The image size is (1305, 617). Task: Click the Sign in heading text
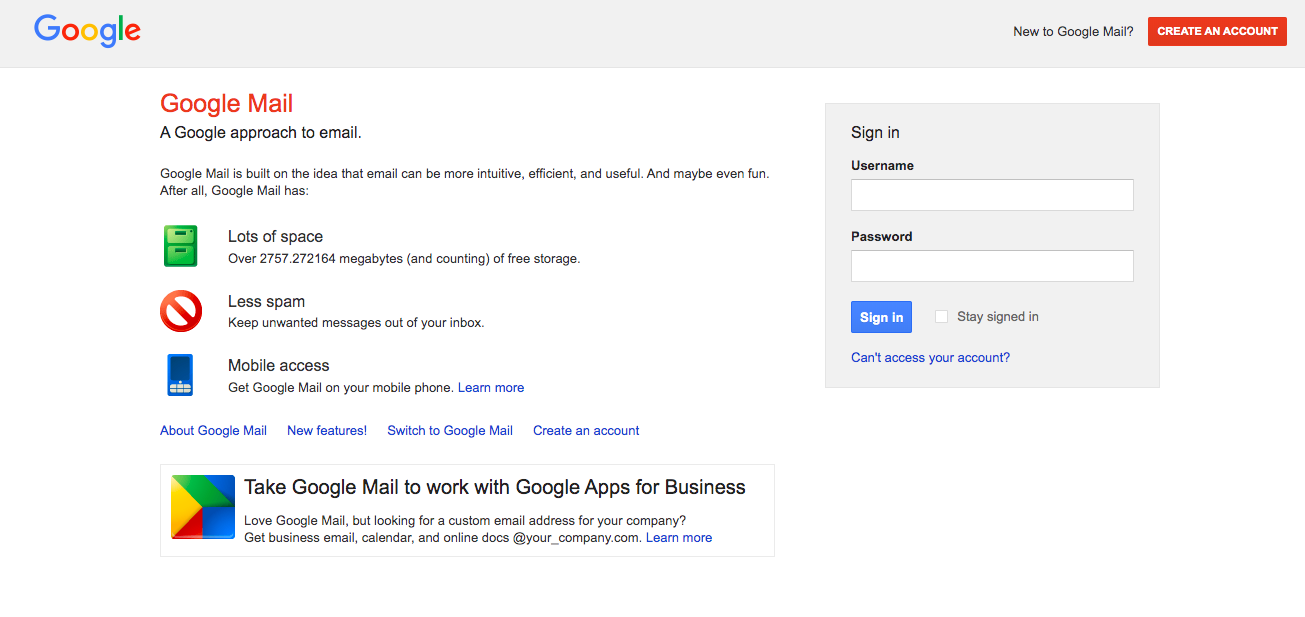(x=875, y=133)
